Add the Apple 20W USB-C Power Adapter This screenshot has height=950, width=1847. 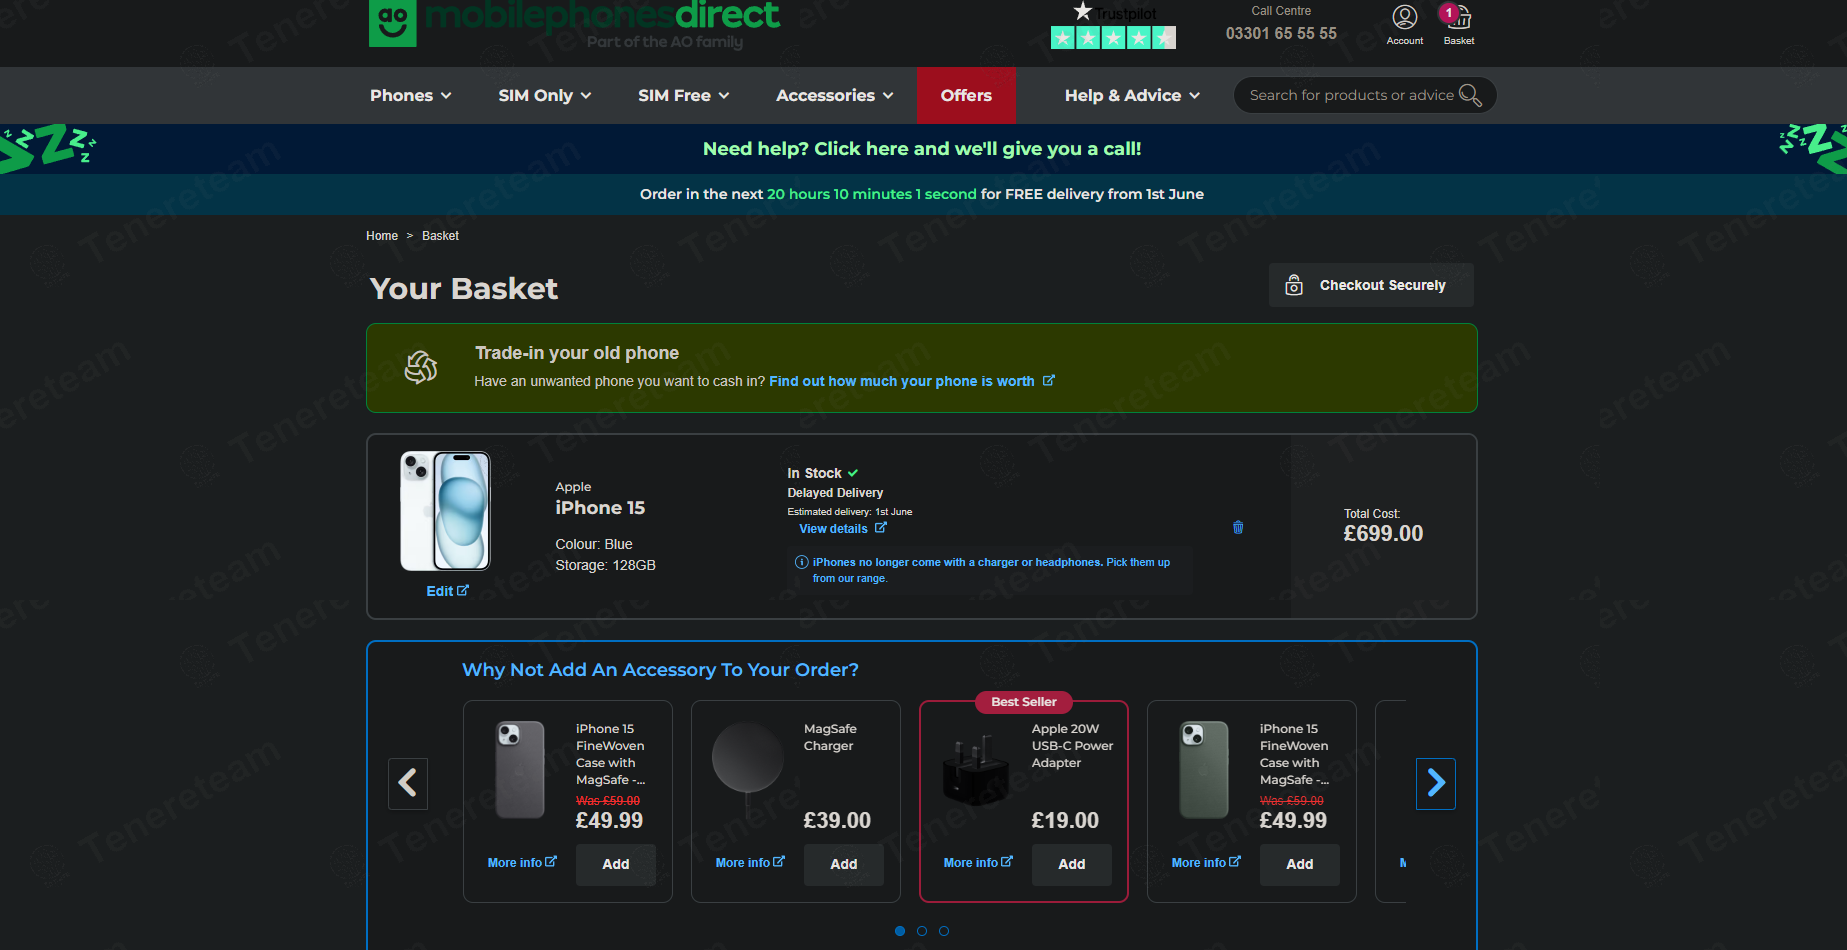point(1071,864)
